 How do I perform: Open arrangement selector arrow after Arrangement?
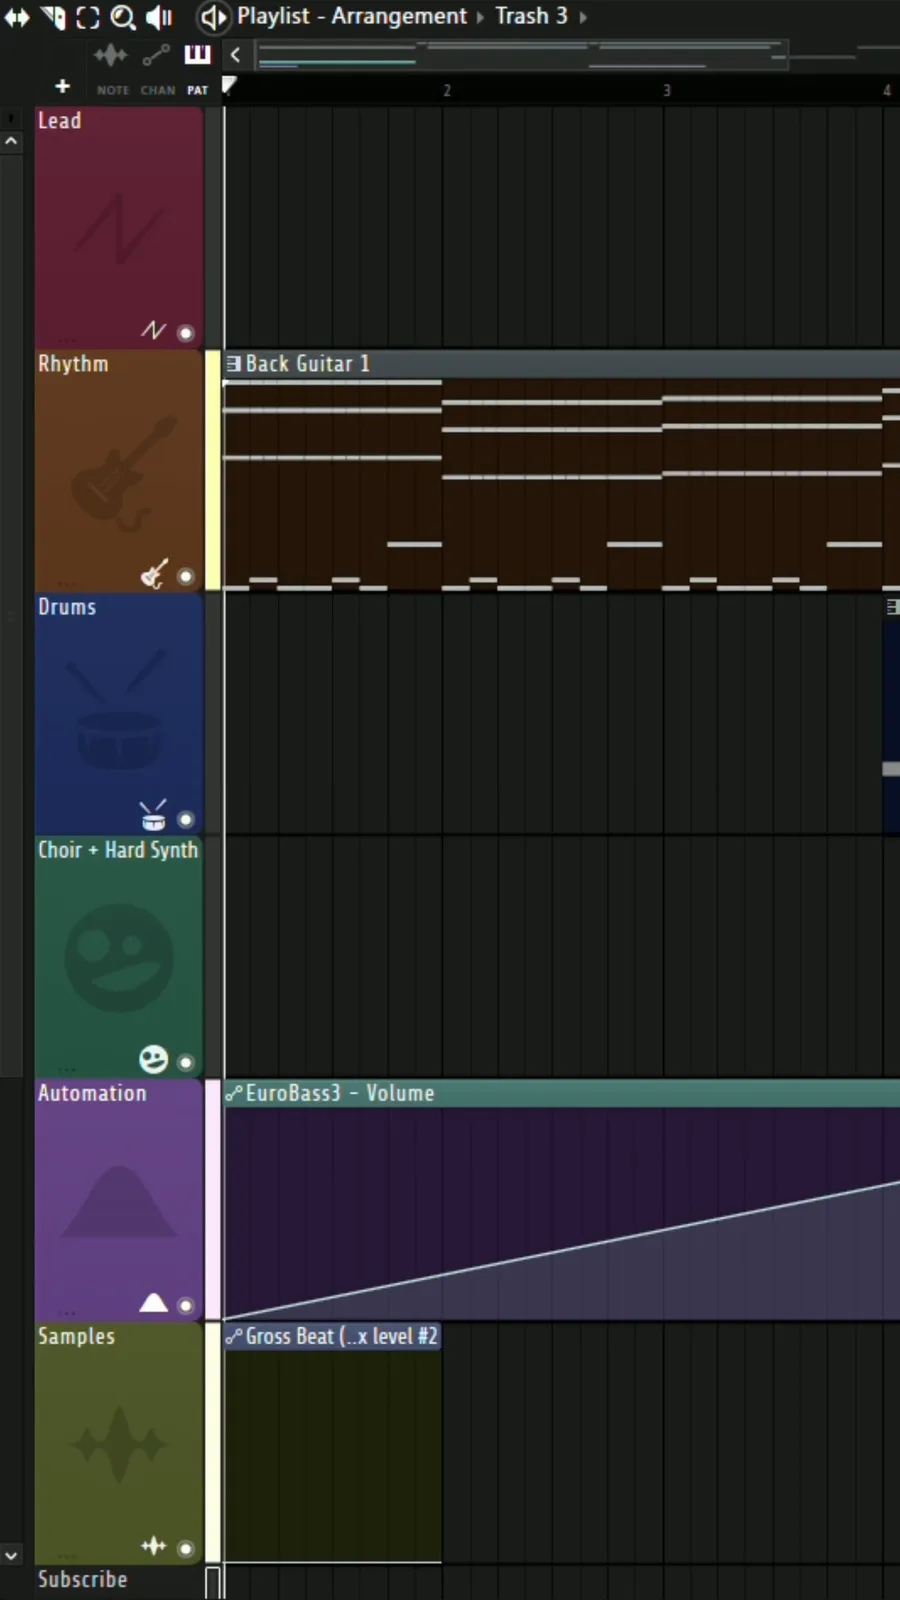480,17
